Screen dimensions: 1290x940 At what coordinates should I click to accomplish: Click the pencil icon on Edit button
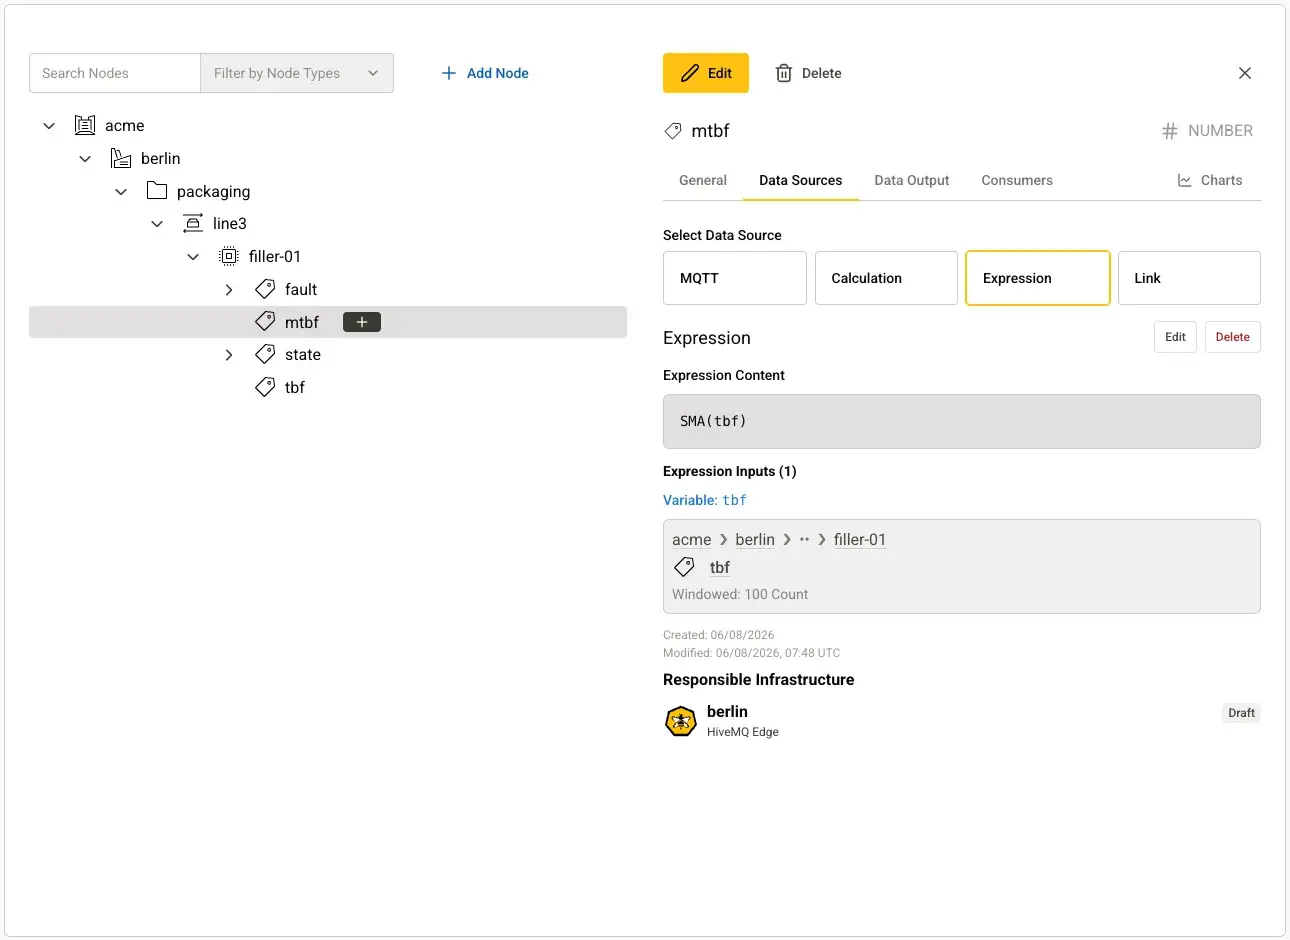click(x=690, y=73)
